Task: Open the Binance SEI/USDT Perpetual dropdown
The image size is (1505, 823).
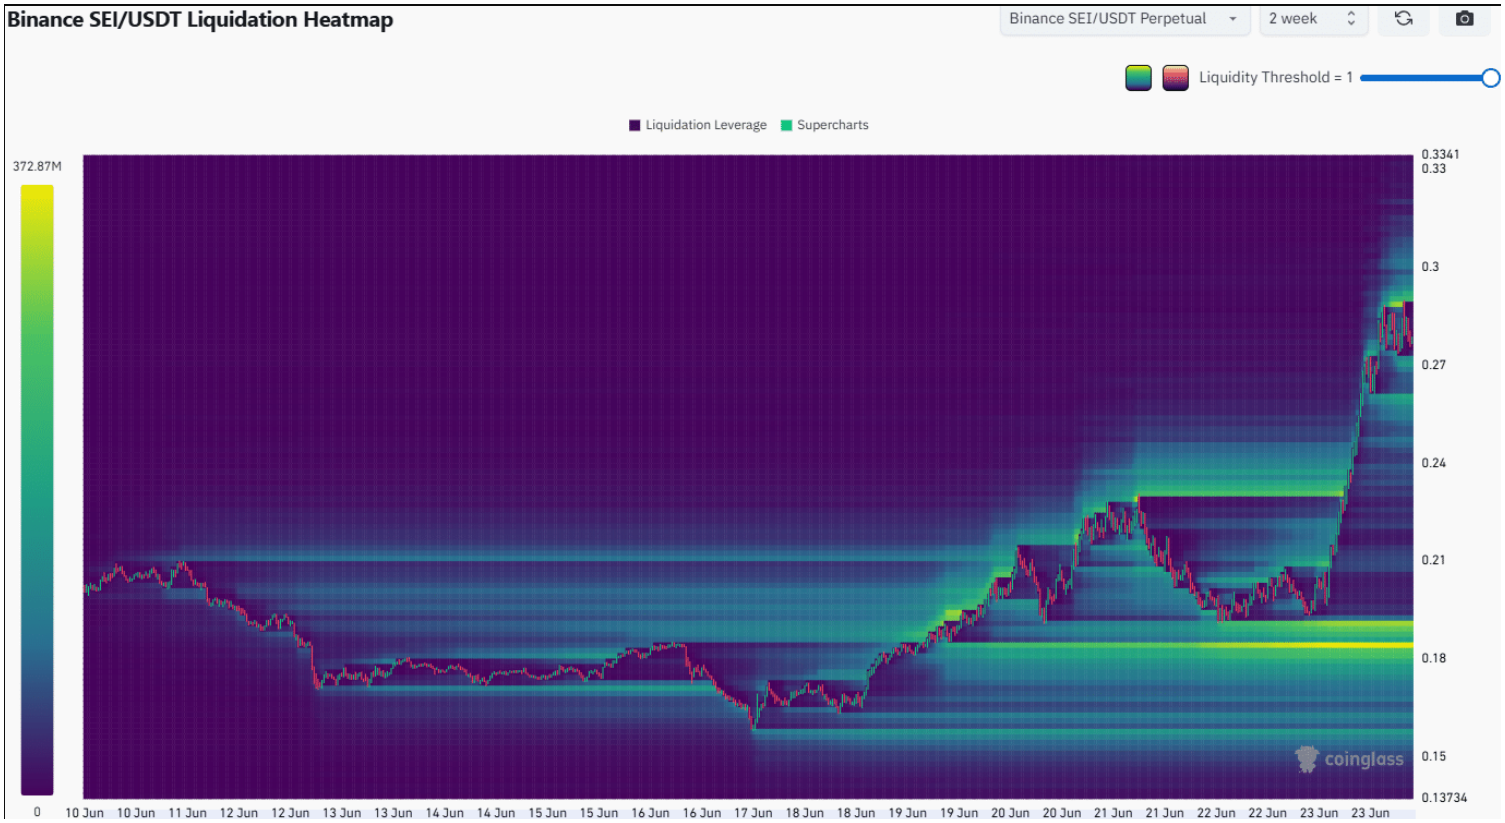Action: click(1108, 19)
